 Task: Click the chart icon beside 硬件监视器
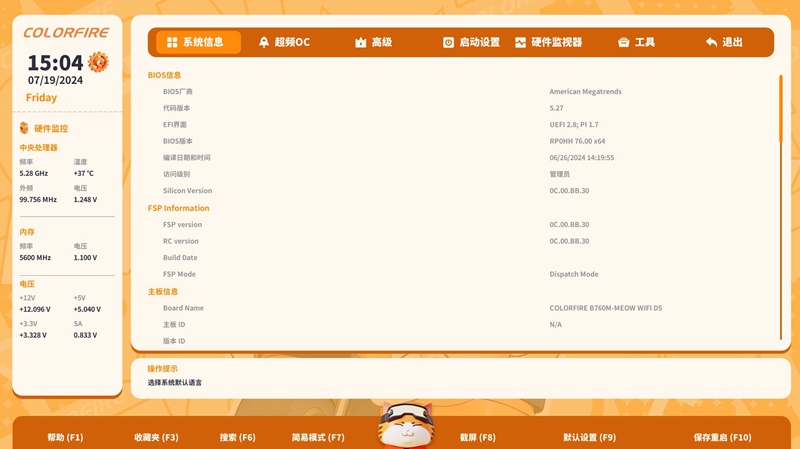click(521, 43)
